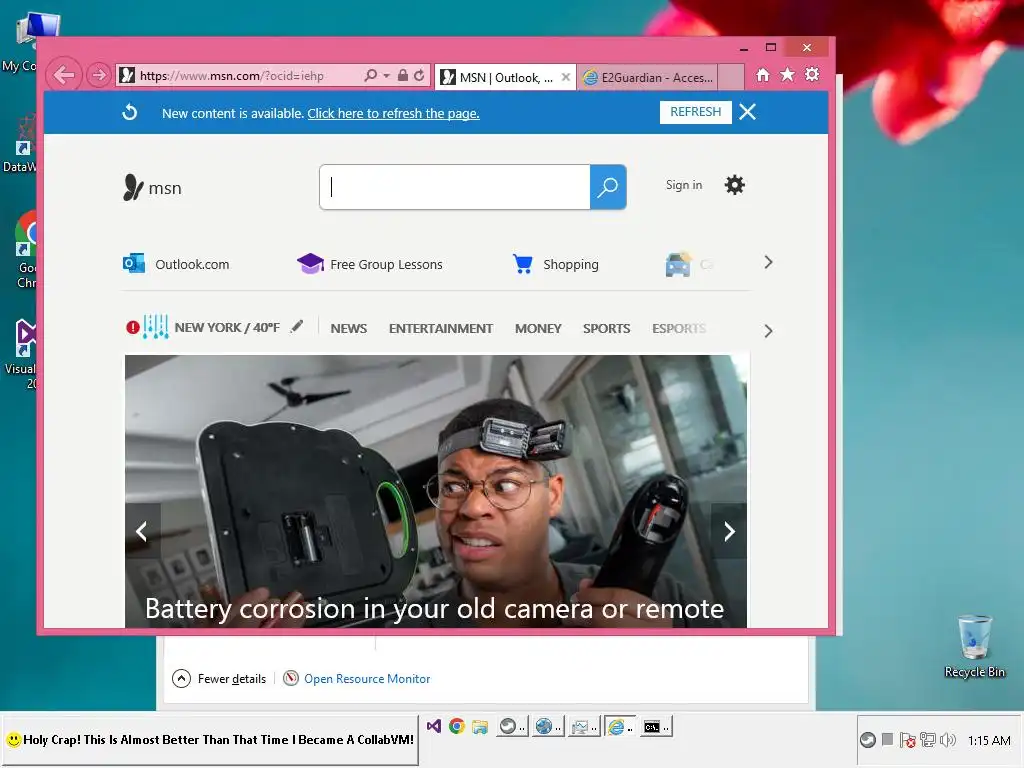The height and width of the screenshot is (768, 1024).
Task: Switch to Task Manager on taskbar
Action: tap(583, 726)
